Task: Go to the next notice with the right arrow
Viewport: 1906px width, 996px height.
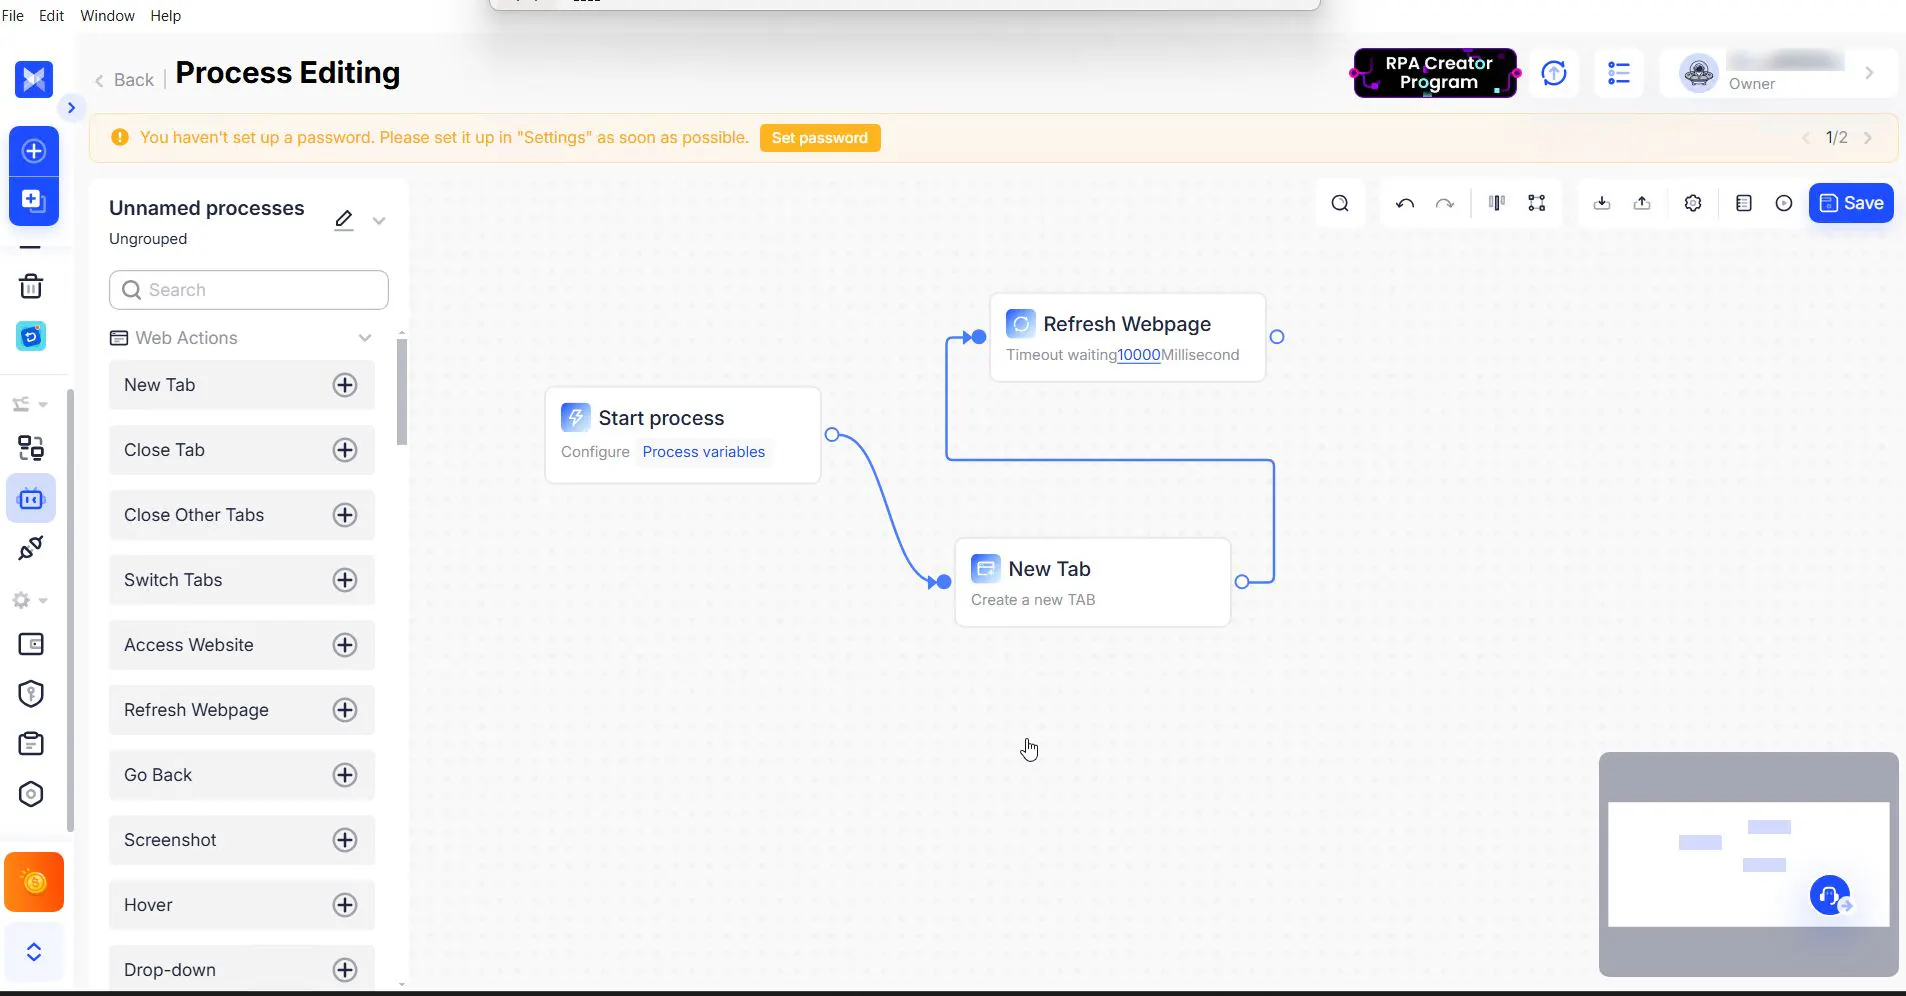Action: [1868, 138]
